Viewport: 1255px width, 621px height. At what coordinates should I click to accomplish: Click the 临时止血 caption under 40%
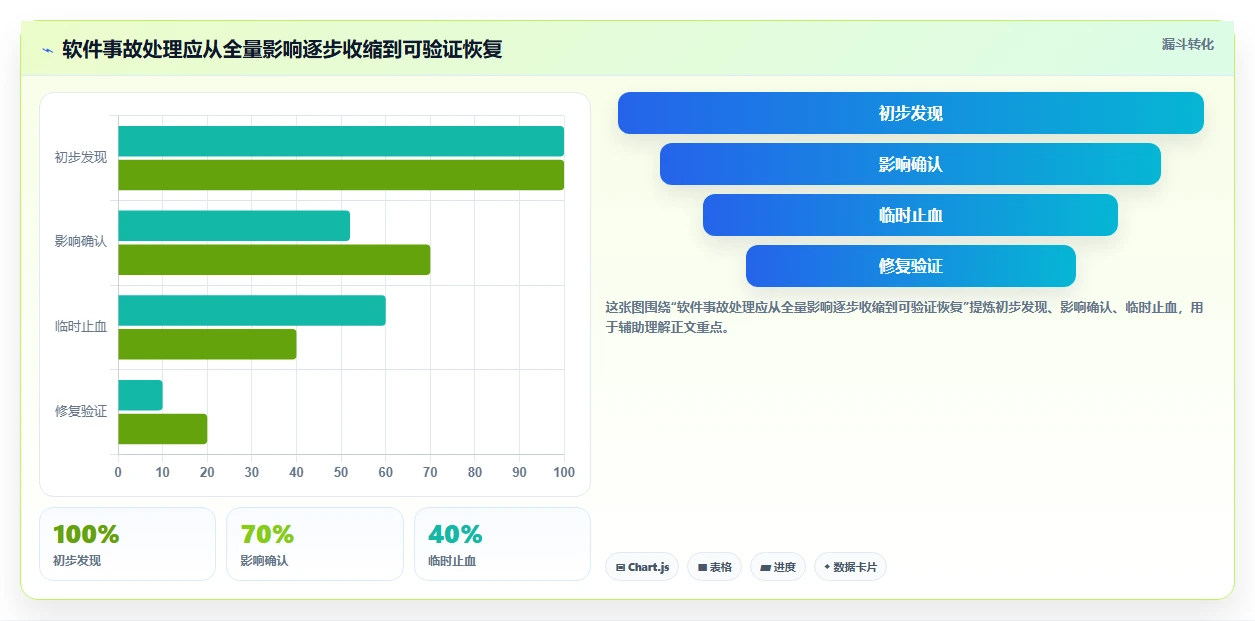(x=452, y=561)
